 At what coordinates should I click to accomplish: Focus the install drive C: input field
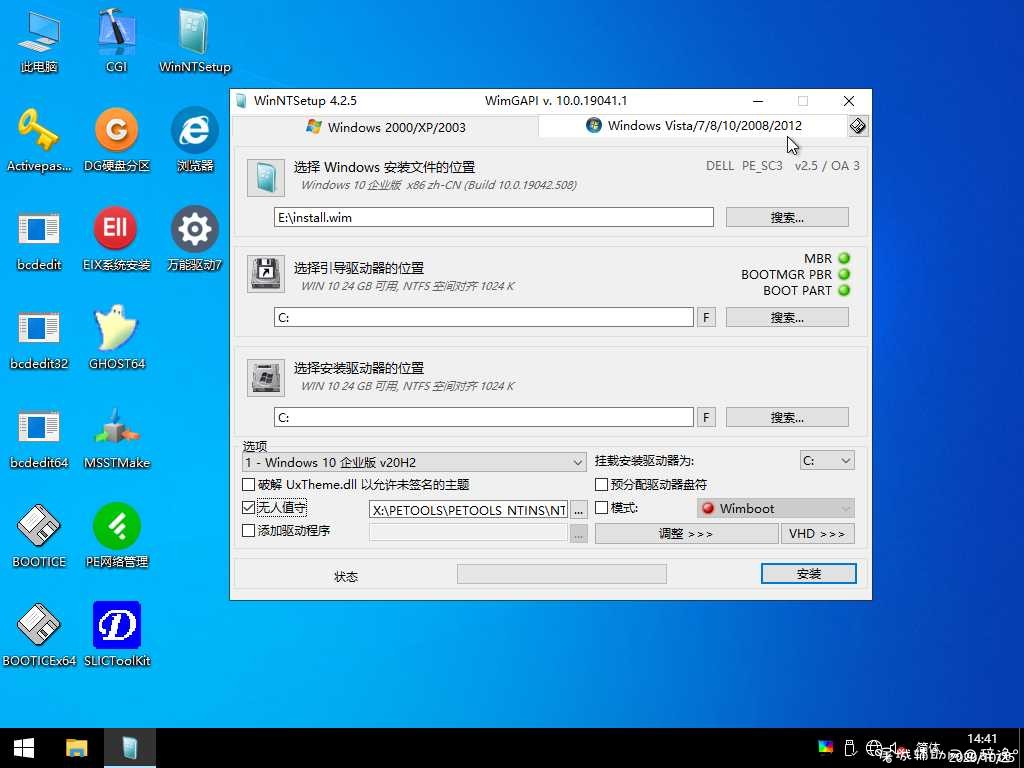[484, 417]
